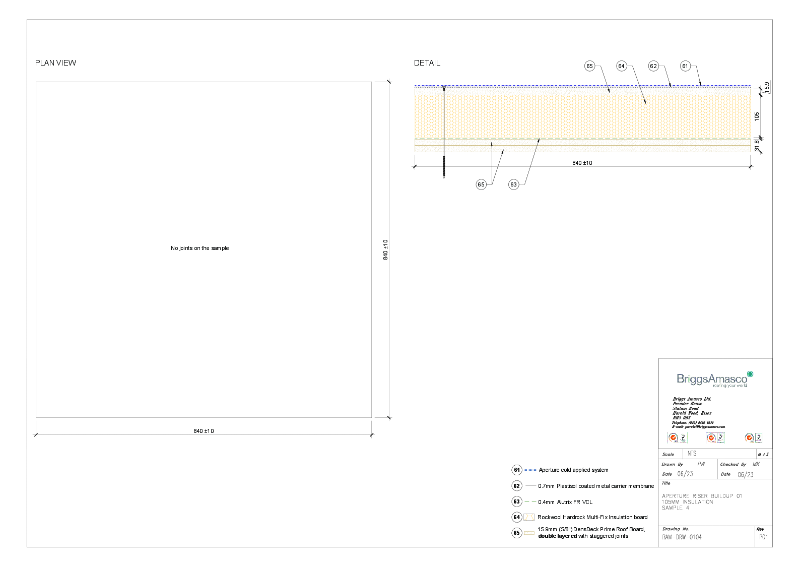Click the 'No joints on the sample' note
The image size is (800, 566).
(200, 248)
